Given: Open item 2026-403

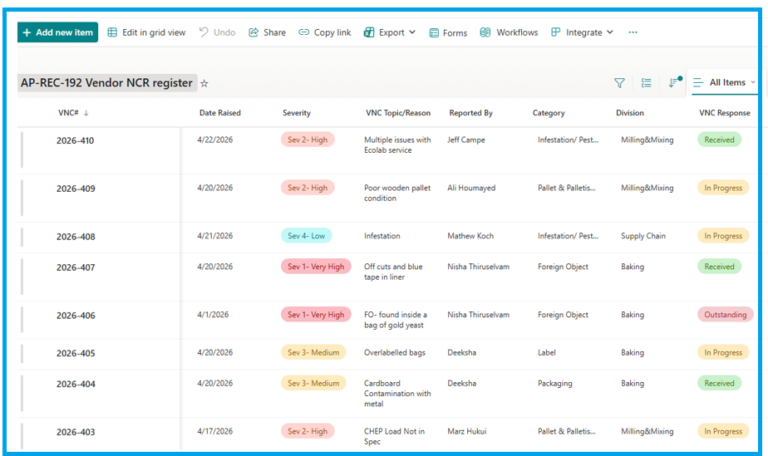Looking at the screenshot, I should 75,432.
